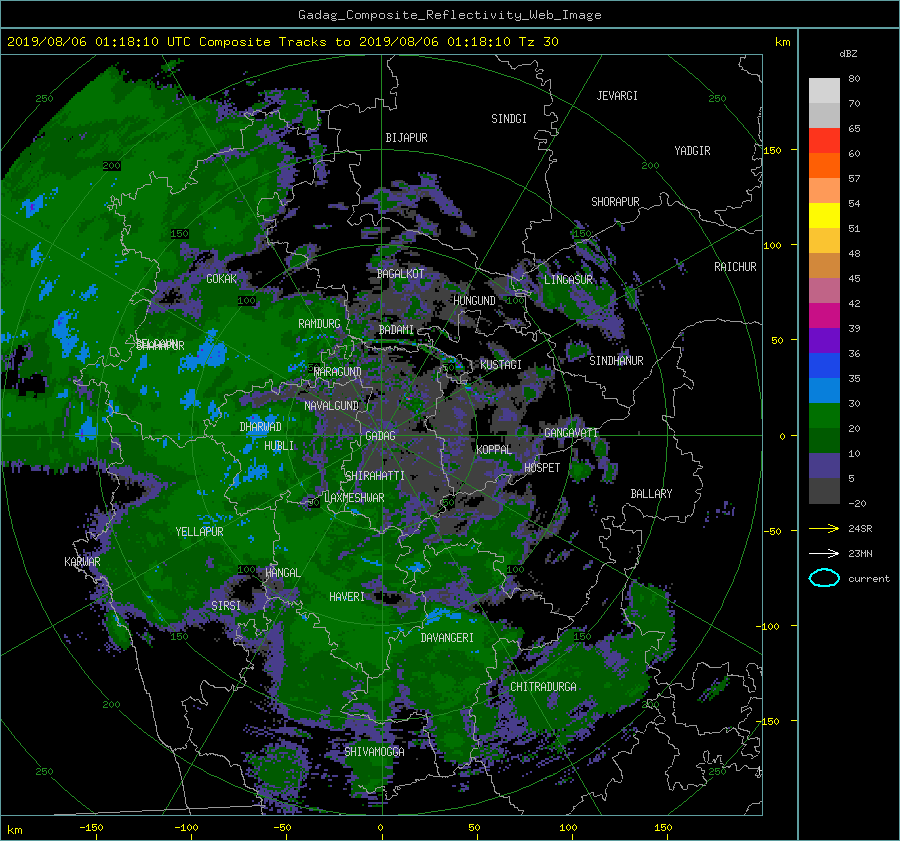Click the DHARWAD city label
The height and width of the screenshot is (841, 900).
[261, 427]
